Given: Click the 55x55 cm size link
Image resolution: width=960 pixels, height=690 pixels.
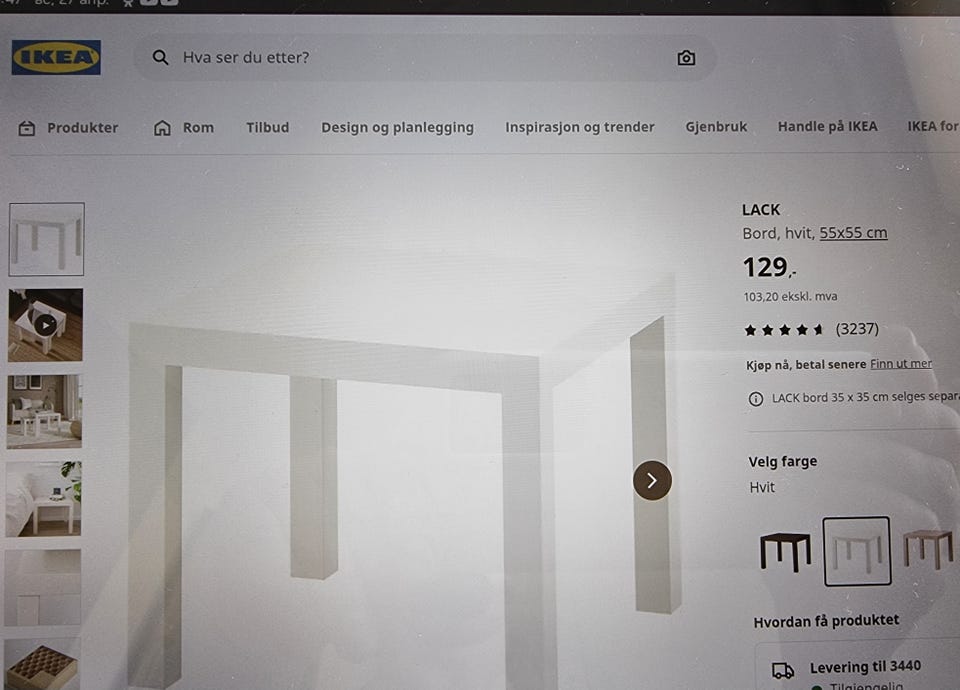Looking at the screenshot, I should click(853, 233).
